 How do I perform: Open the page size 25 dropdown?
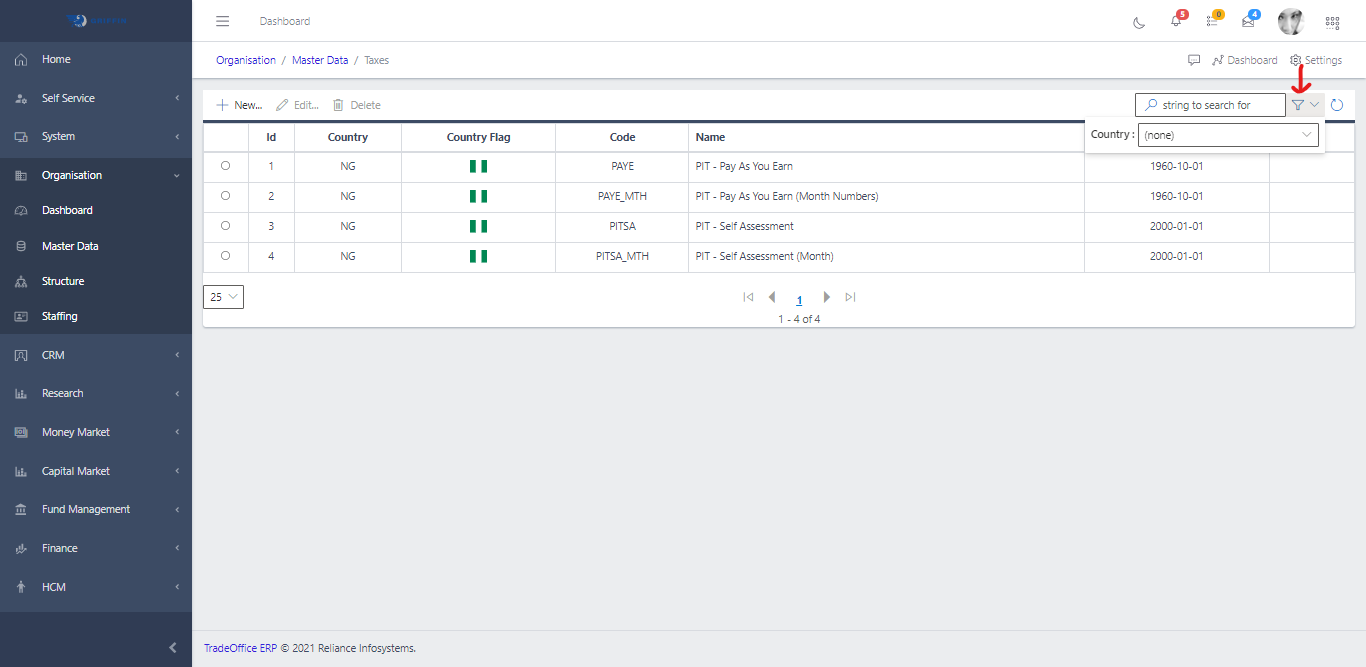click(x=223, y=297)
